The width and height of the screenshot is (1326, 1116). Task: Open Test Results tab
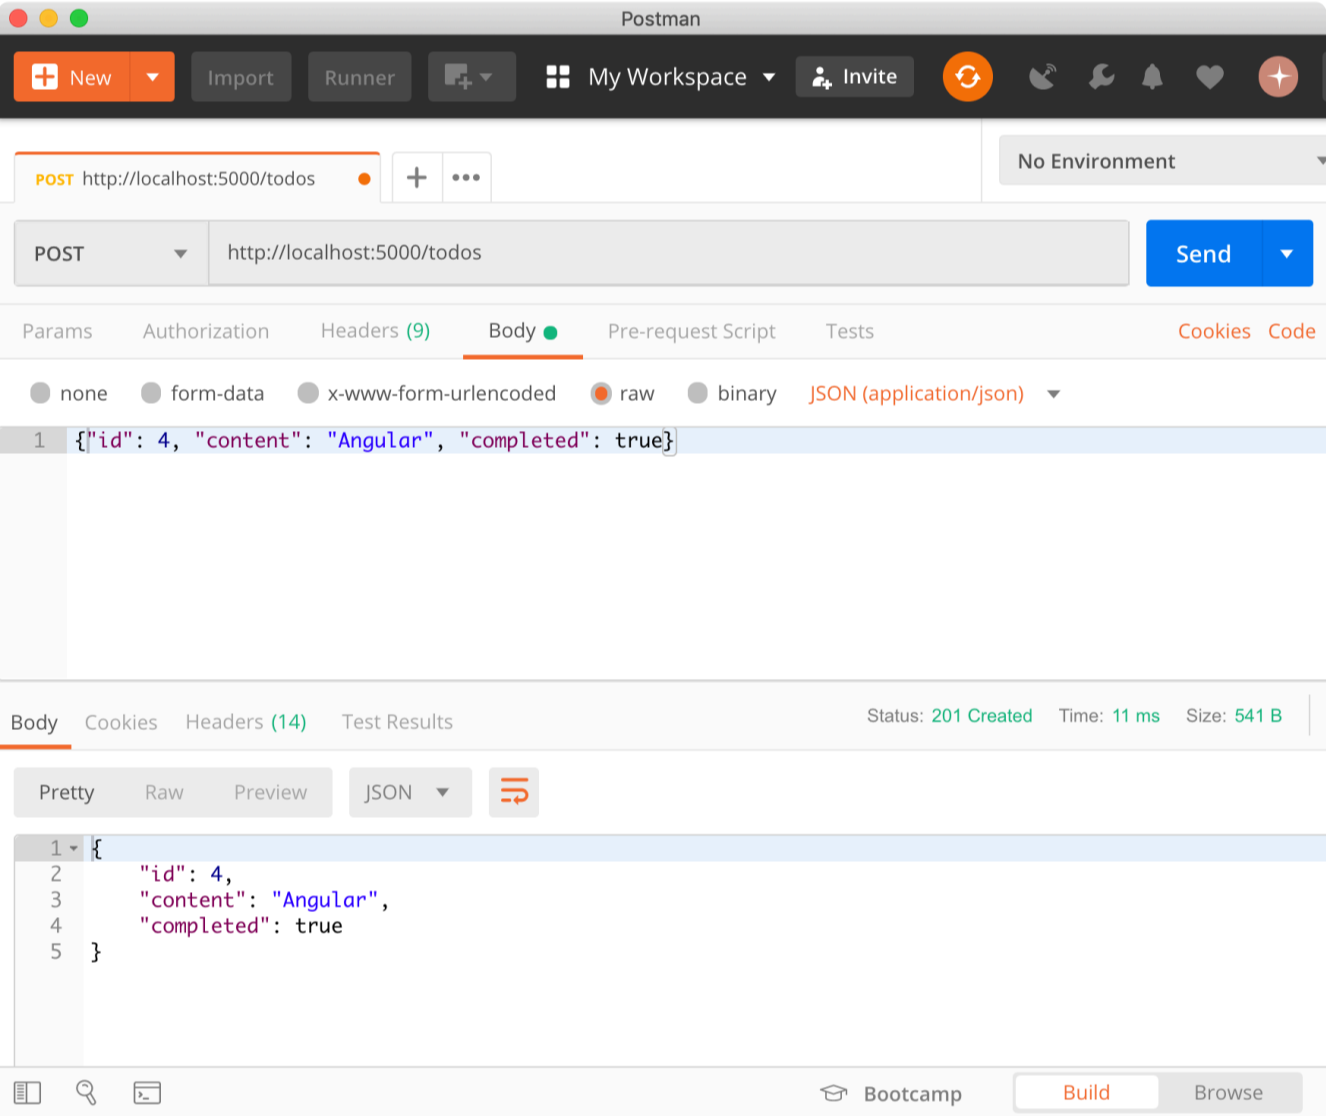click(397, 722)
